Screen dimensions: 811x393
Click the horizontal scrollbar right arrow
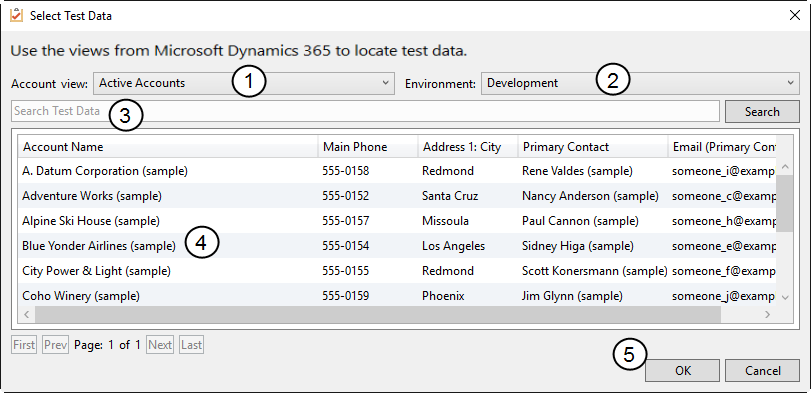coord(768,314)
